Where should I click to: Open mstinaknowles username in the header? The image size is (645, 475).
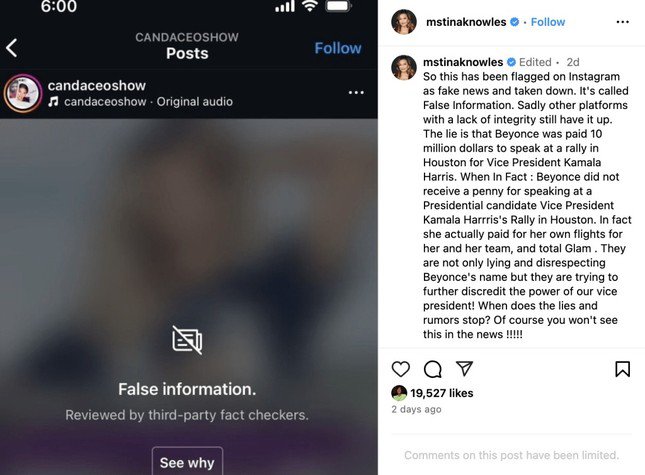pos(466,22)
